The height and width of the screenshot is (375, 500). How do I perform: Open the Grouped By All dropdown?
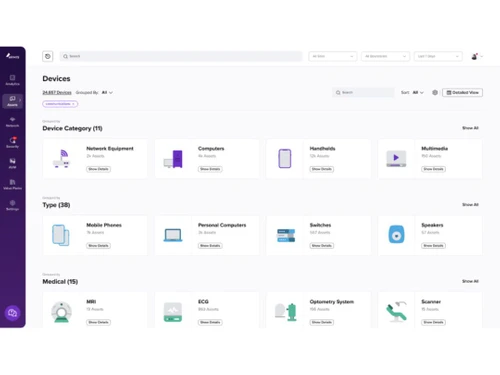point(107,92)
